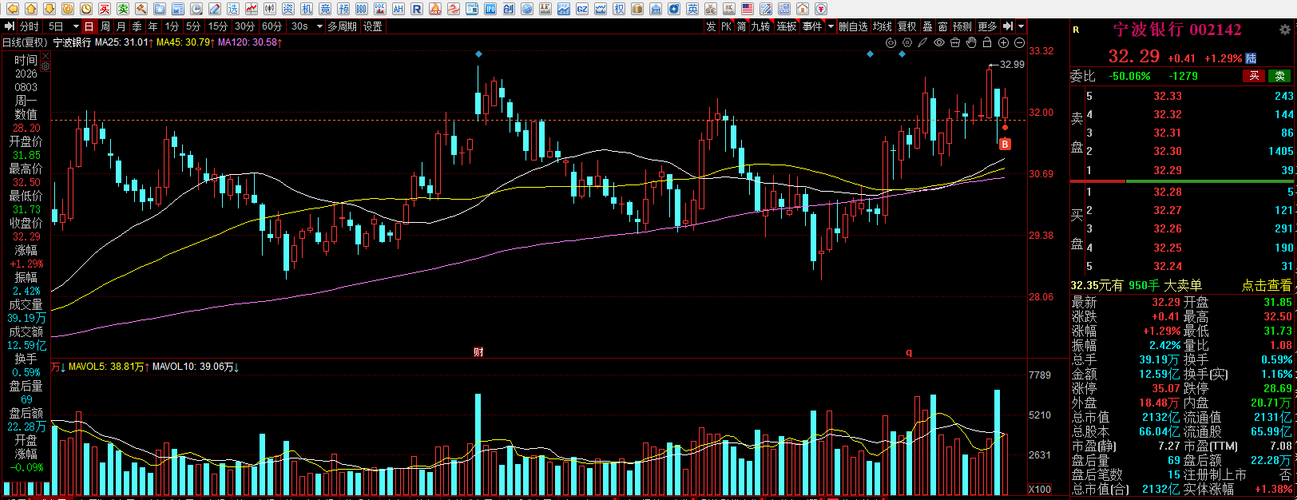
Task: Click the red B marker on chart
Action: [1005, 144]
